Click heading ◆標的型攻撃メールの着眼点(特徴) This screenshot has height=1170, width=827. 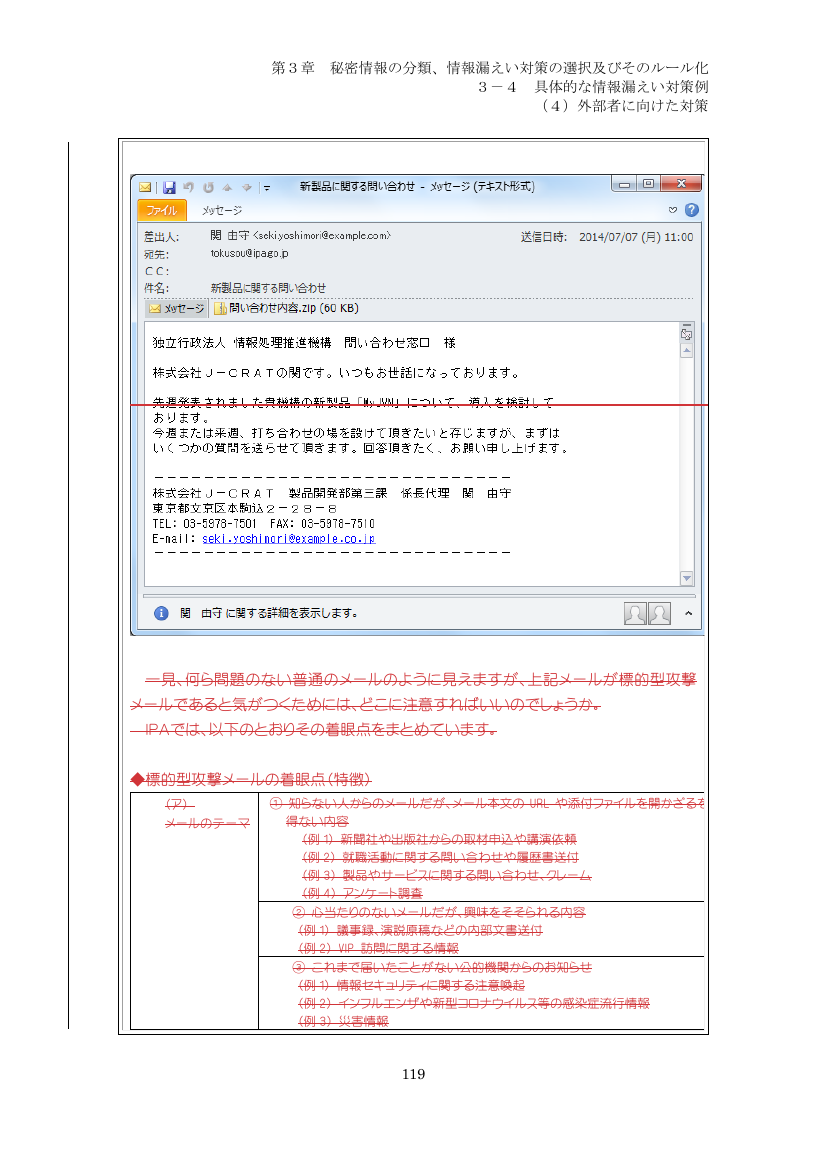click(251, 780)
